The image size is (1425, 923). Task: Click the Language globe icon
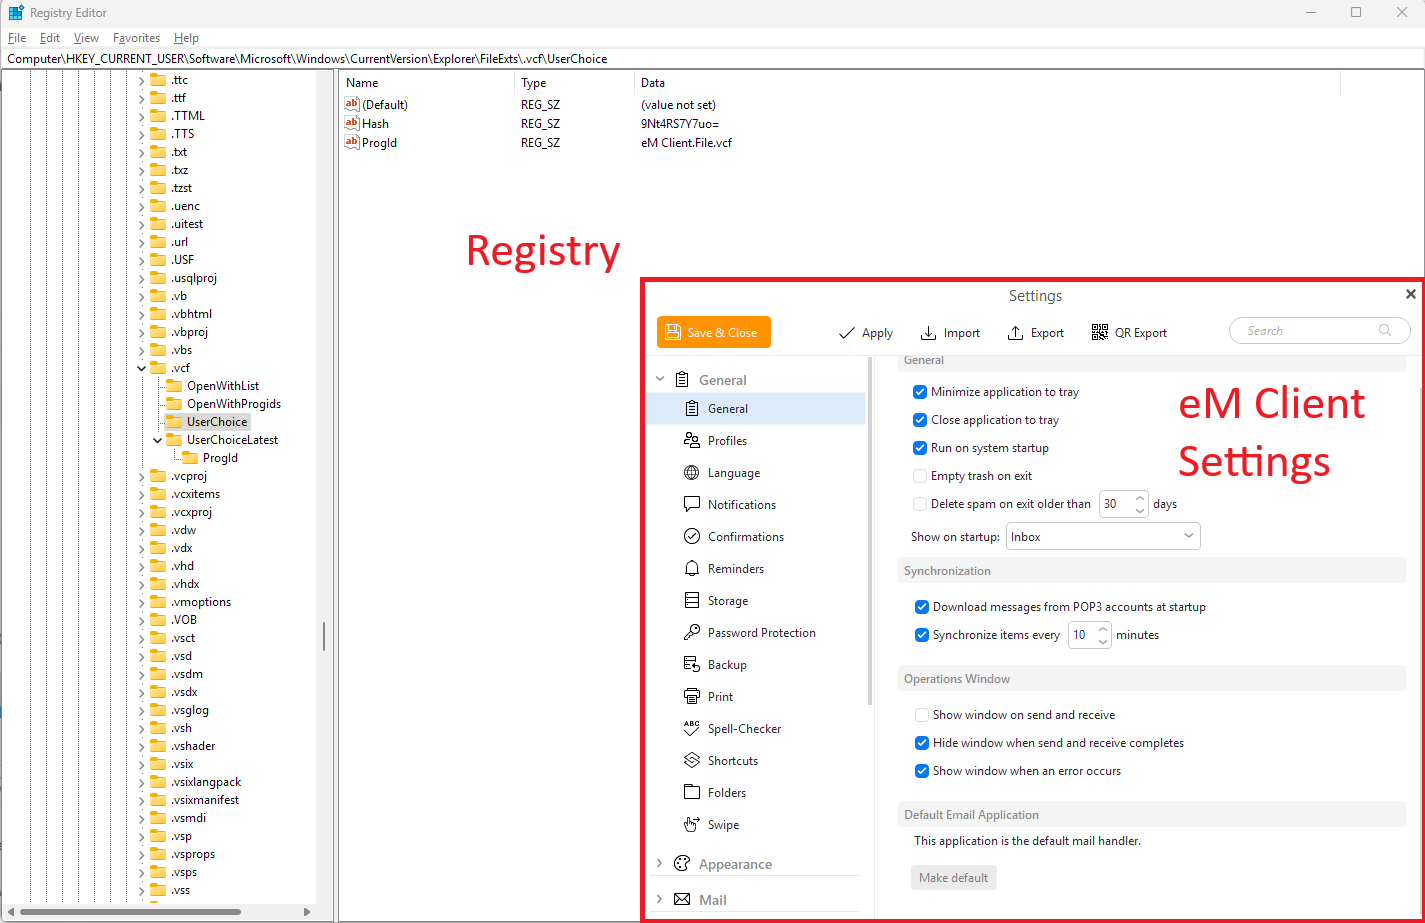[691, 473]
